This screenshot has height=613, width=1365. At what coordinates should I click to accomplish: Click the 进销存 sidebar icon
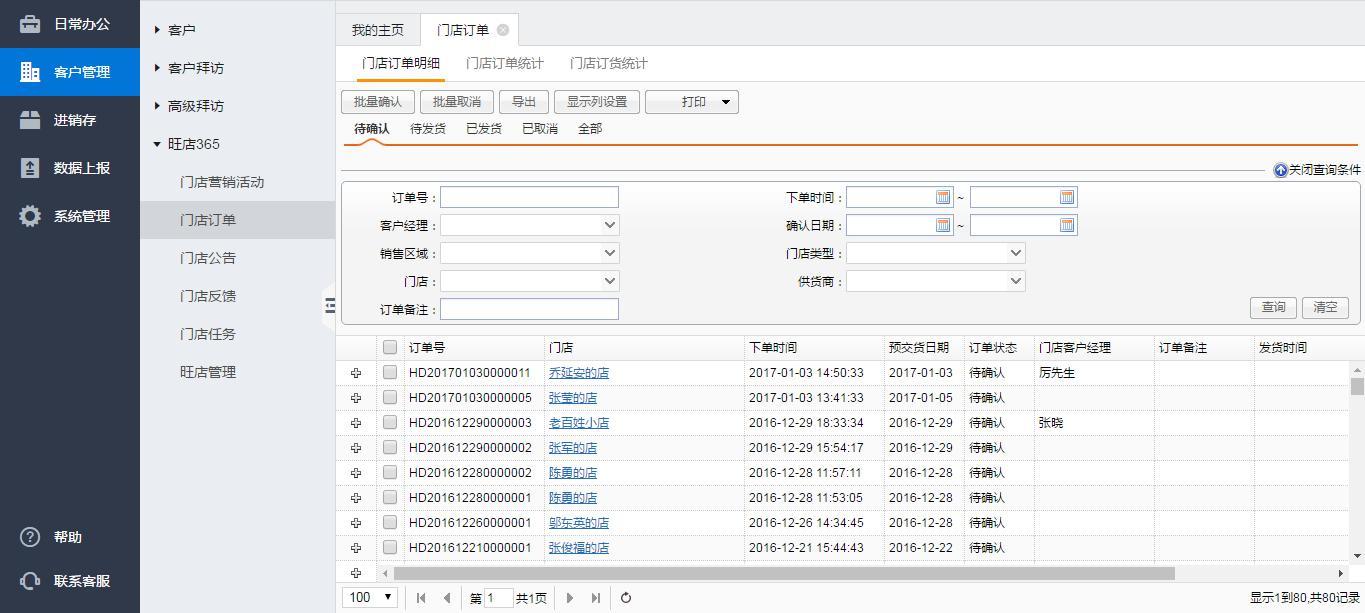tap(30, 120)
